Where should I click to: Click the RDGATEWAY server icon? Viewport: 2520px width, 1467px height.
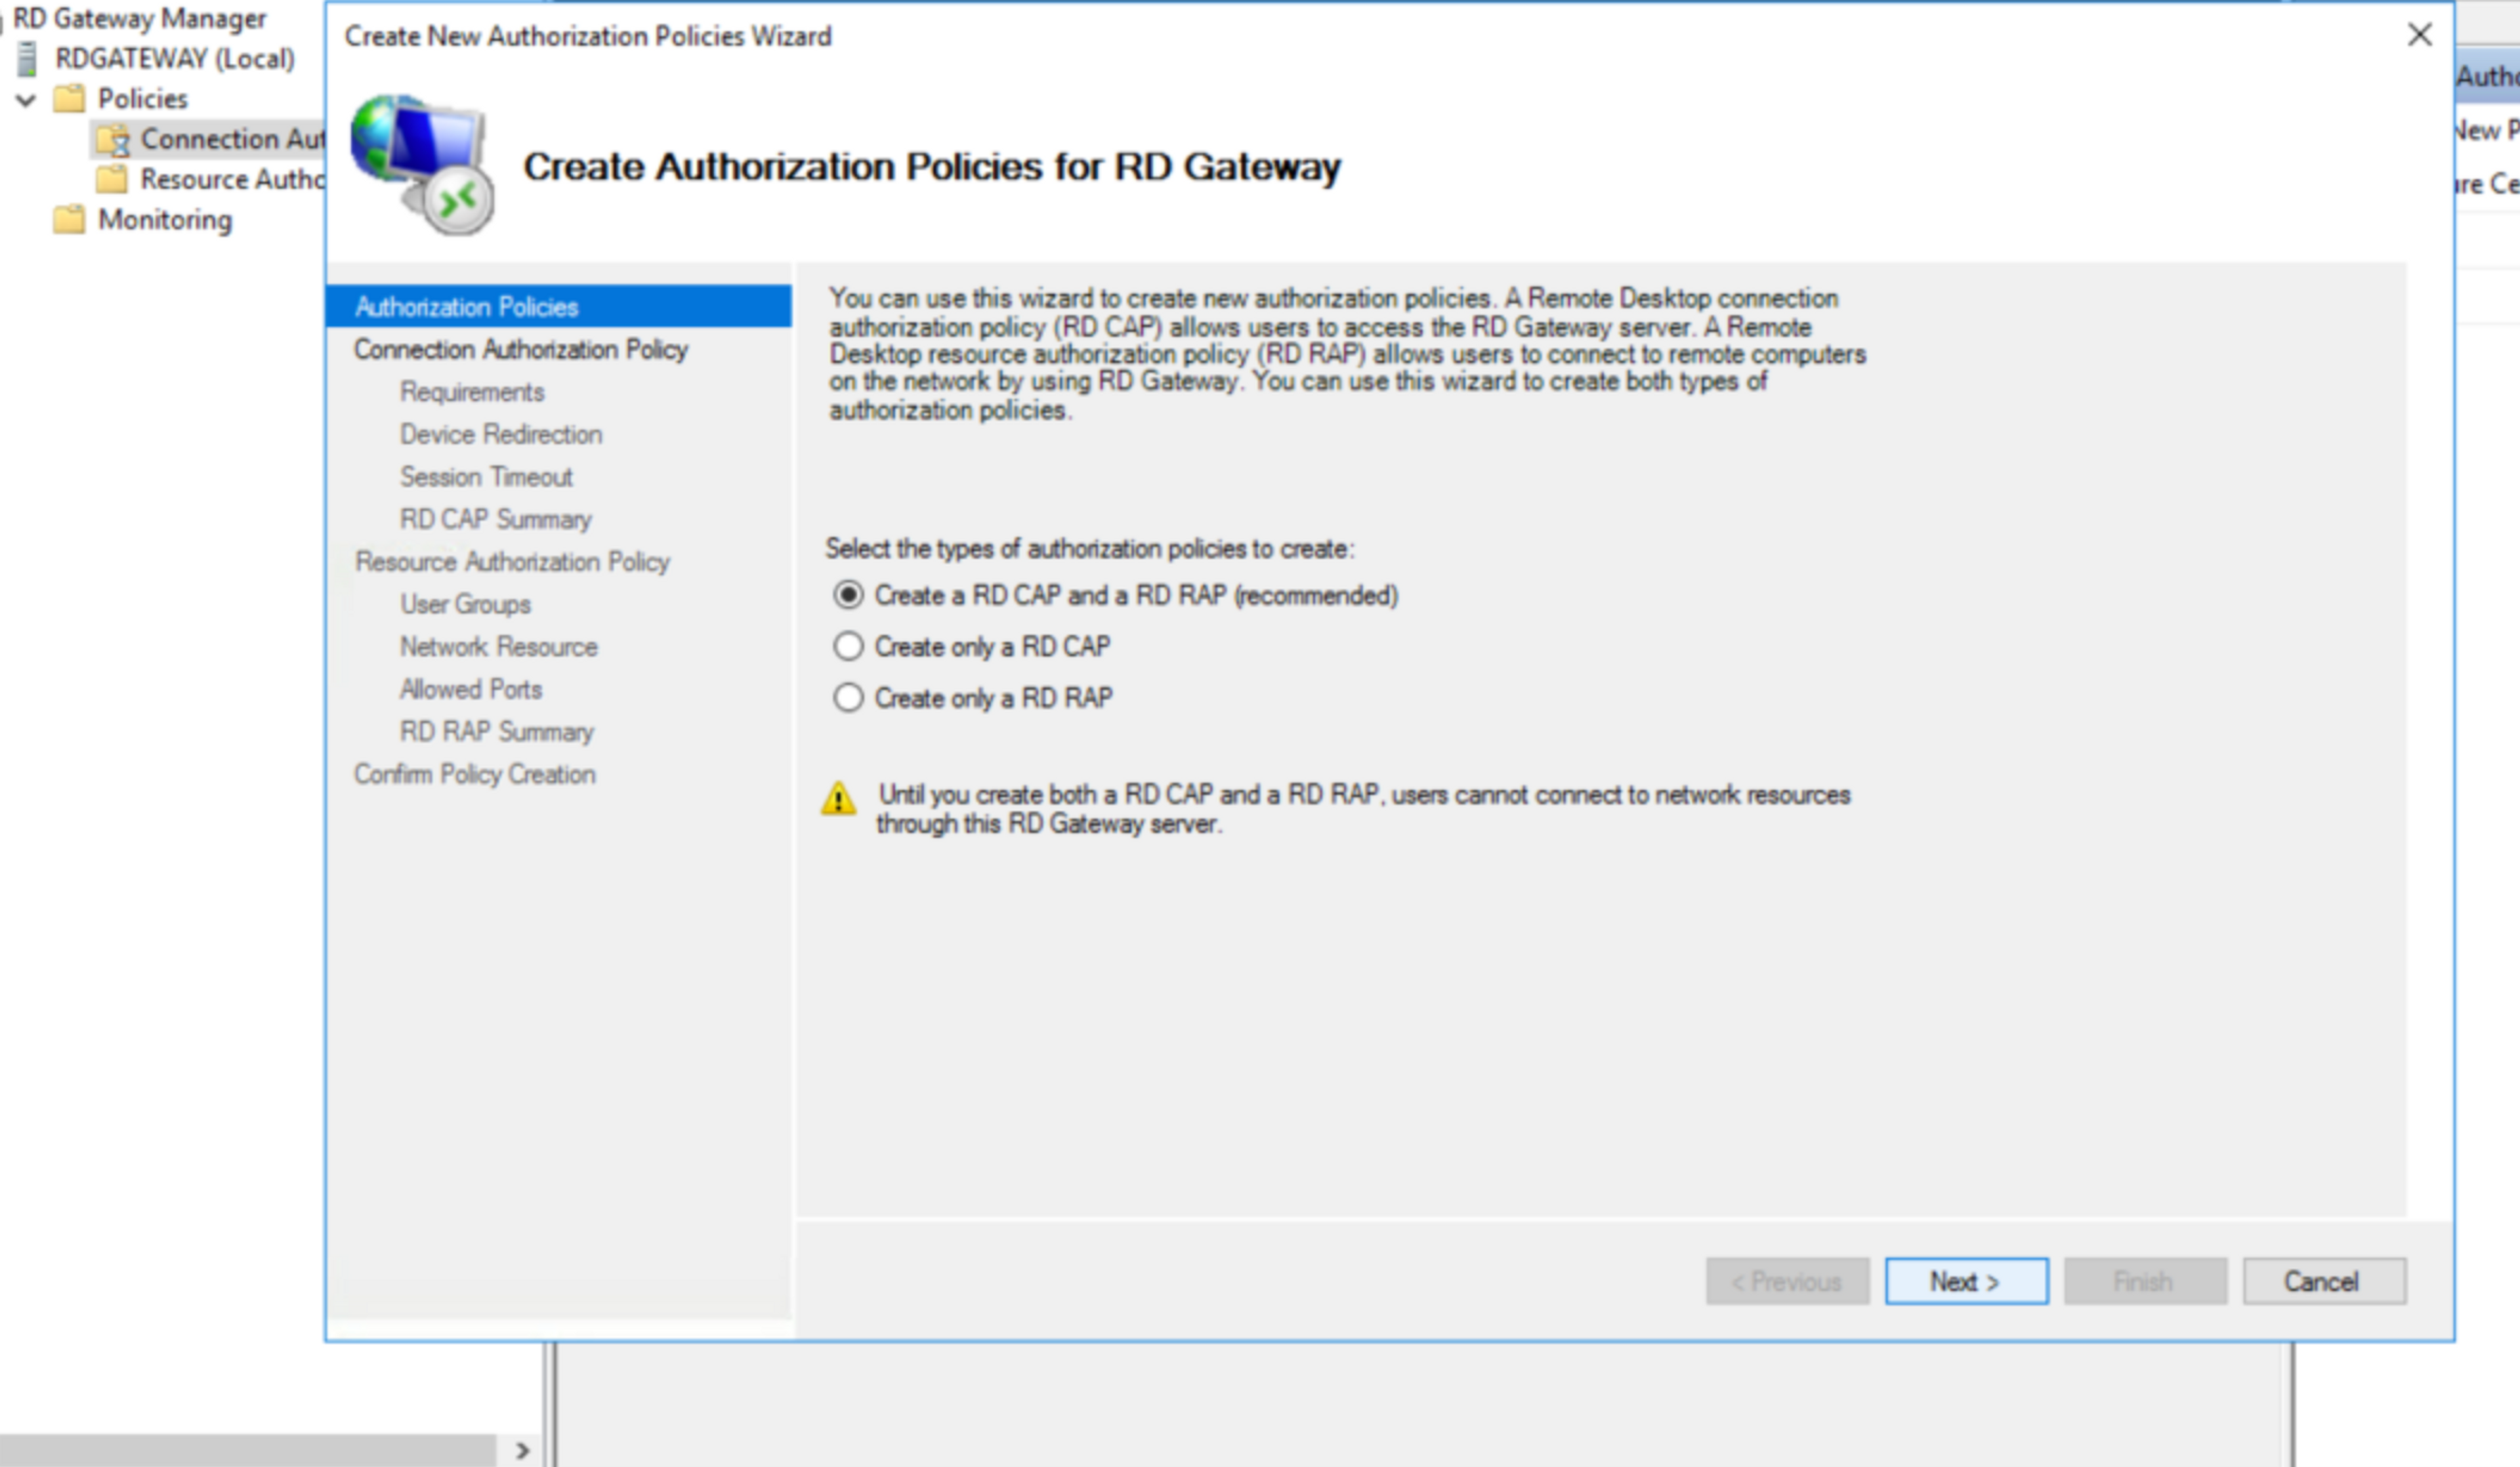[28, 59]
